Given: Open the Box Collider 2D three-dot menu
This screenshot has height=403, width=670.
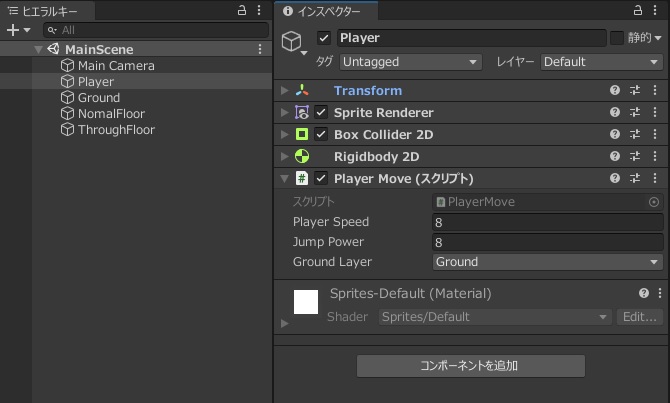Looking at the screenshot, I should pos(655,134).
